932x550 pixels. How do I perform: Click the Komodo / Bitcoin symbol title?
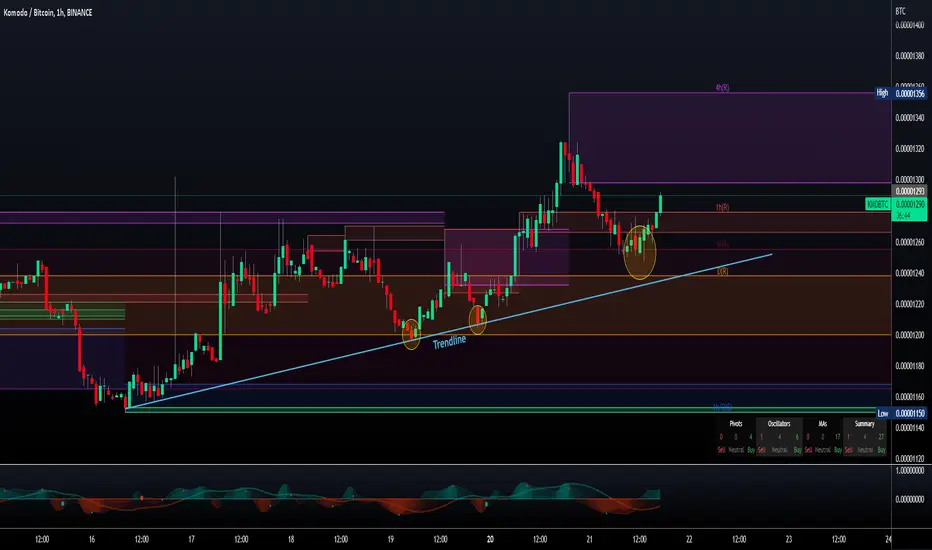click(x=48, y=12)
